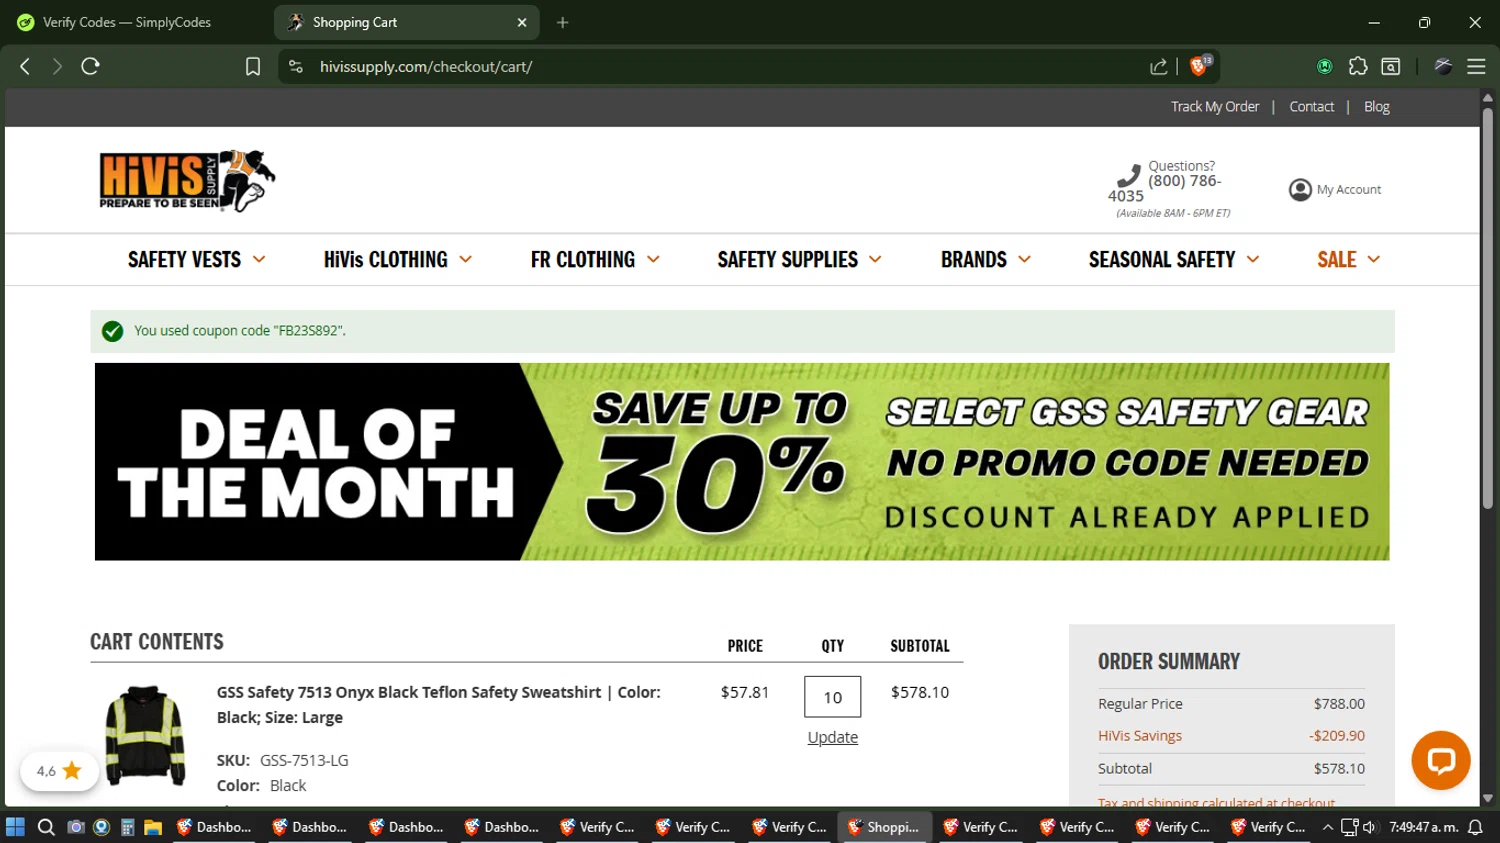Click the $578.10 item subtotal
Viewport: 1500px width, 843px height.
[x=920, y=692]
